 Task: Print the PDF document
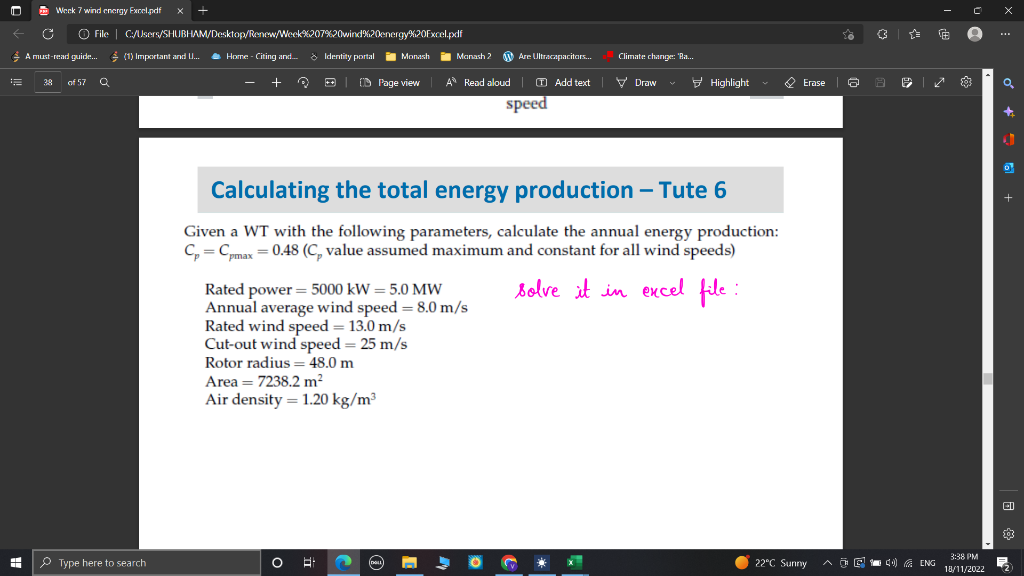click(853, 82)
